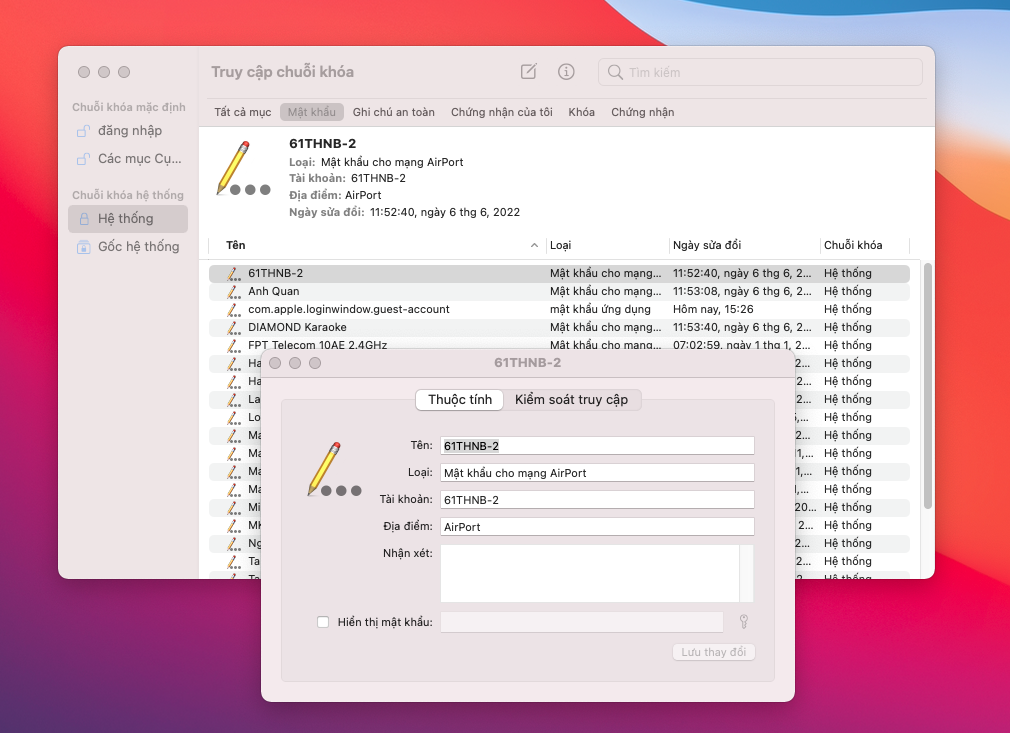Select the Anh Quan row
This screenshot has height=733, width=1010.
tap(559, 292)
